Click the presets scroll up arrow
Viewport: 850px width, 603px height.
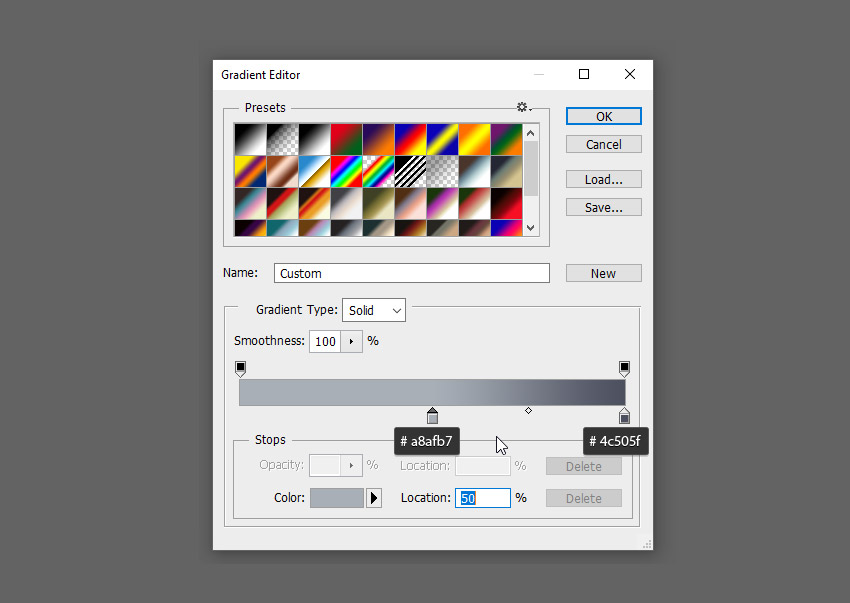coord(531,133)
